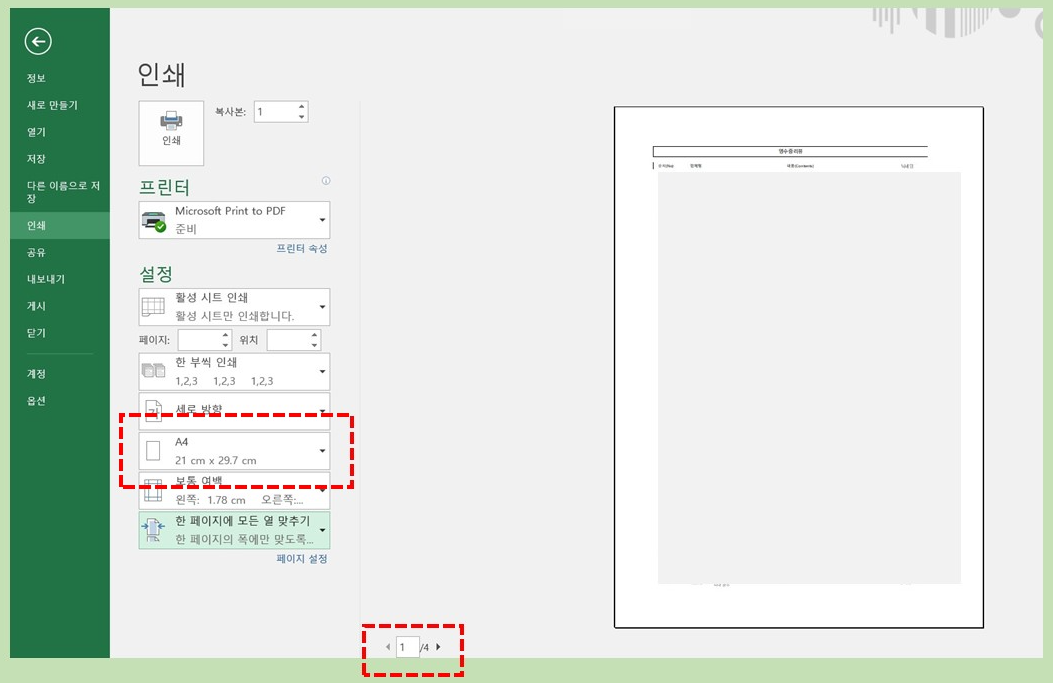Viewport: 1053px width, 683px height.
Task: Go to previous preview page arrow
Action: click(387, 647)
